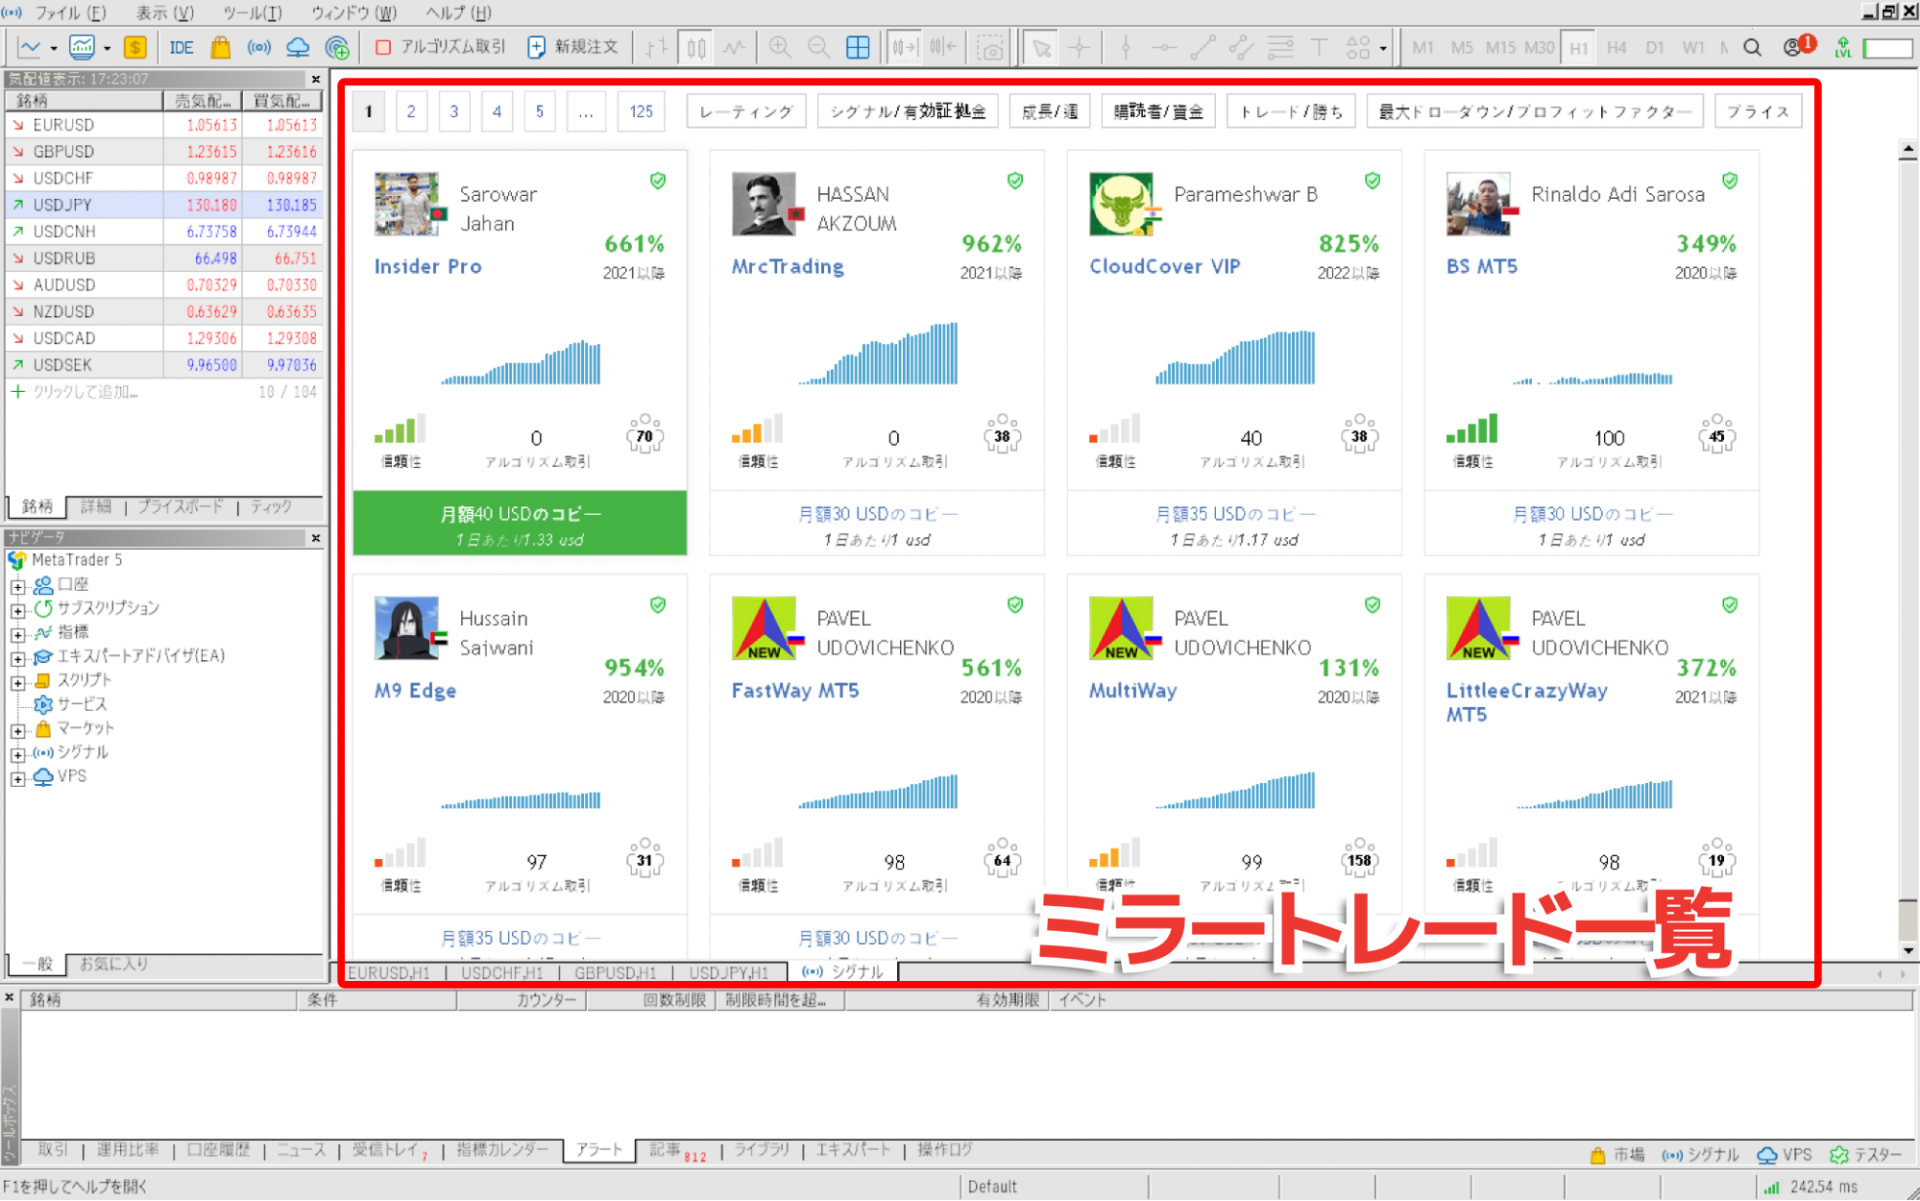Select the vertical line drawing tool
Screen dimensions: 1920x1201
click(1126, 47)
